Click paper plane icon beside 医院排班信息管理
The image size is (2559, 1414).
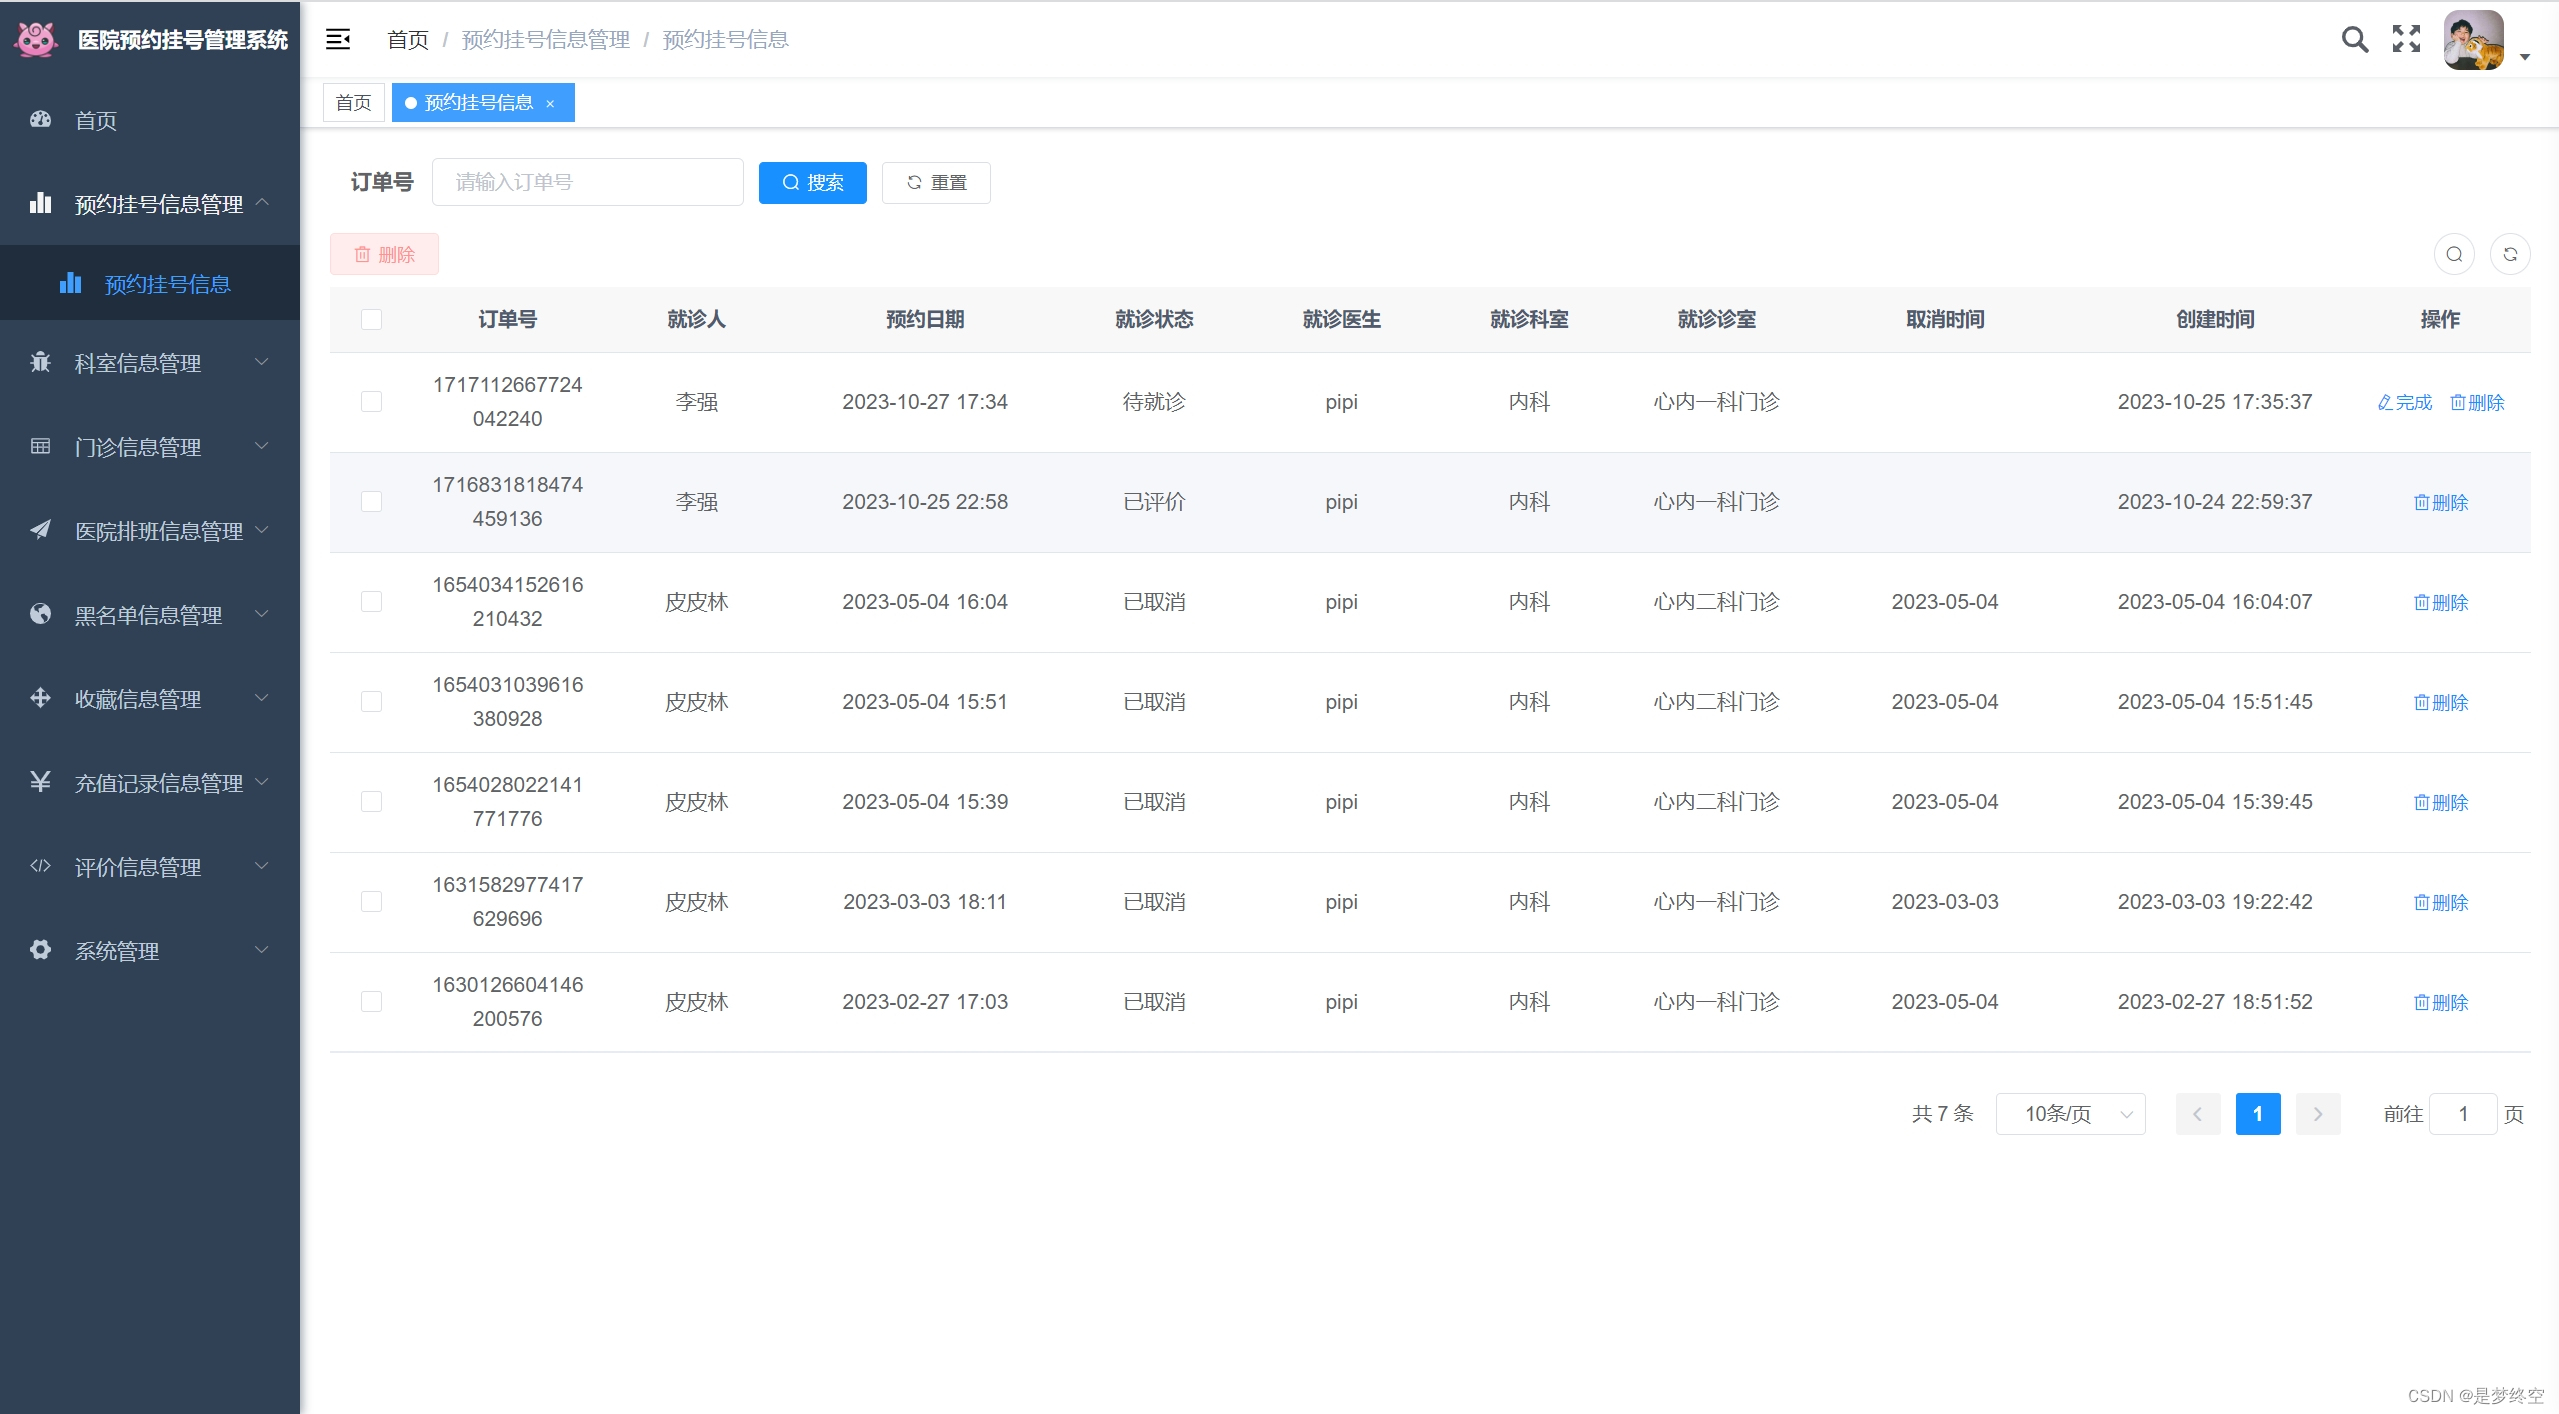tap(40, 530)
